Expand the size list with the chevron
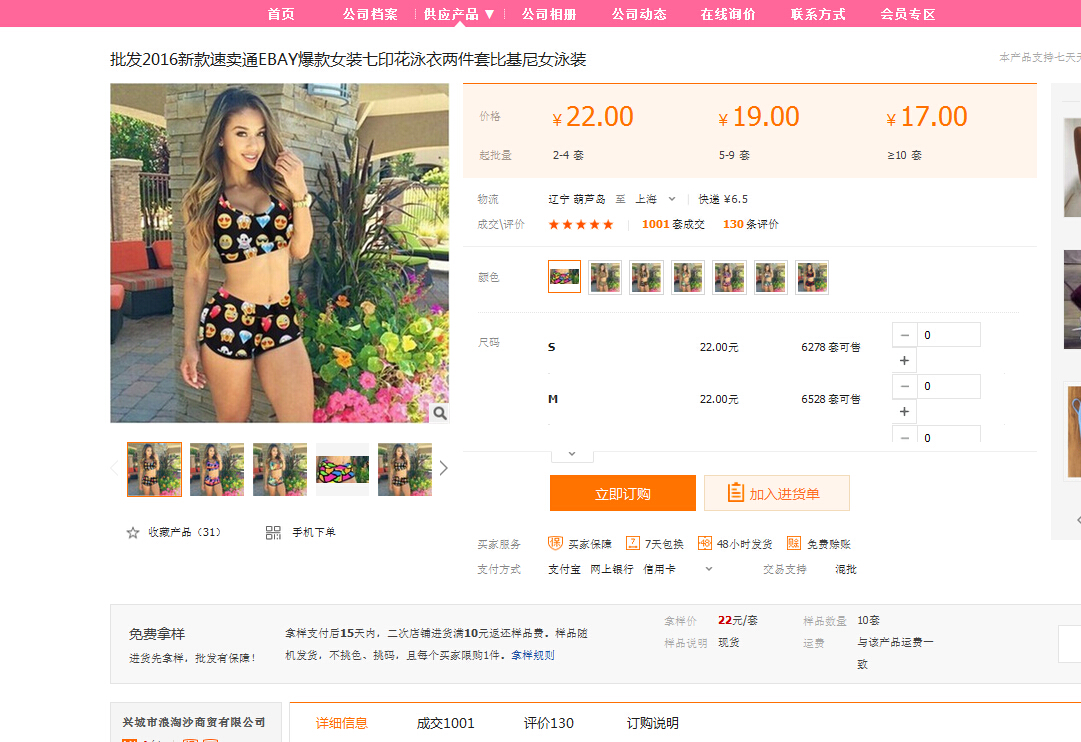The width and height of the screenshot is (1081, 742). (x=572, y=454)
